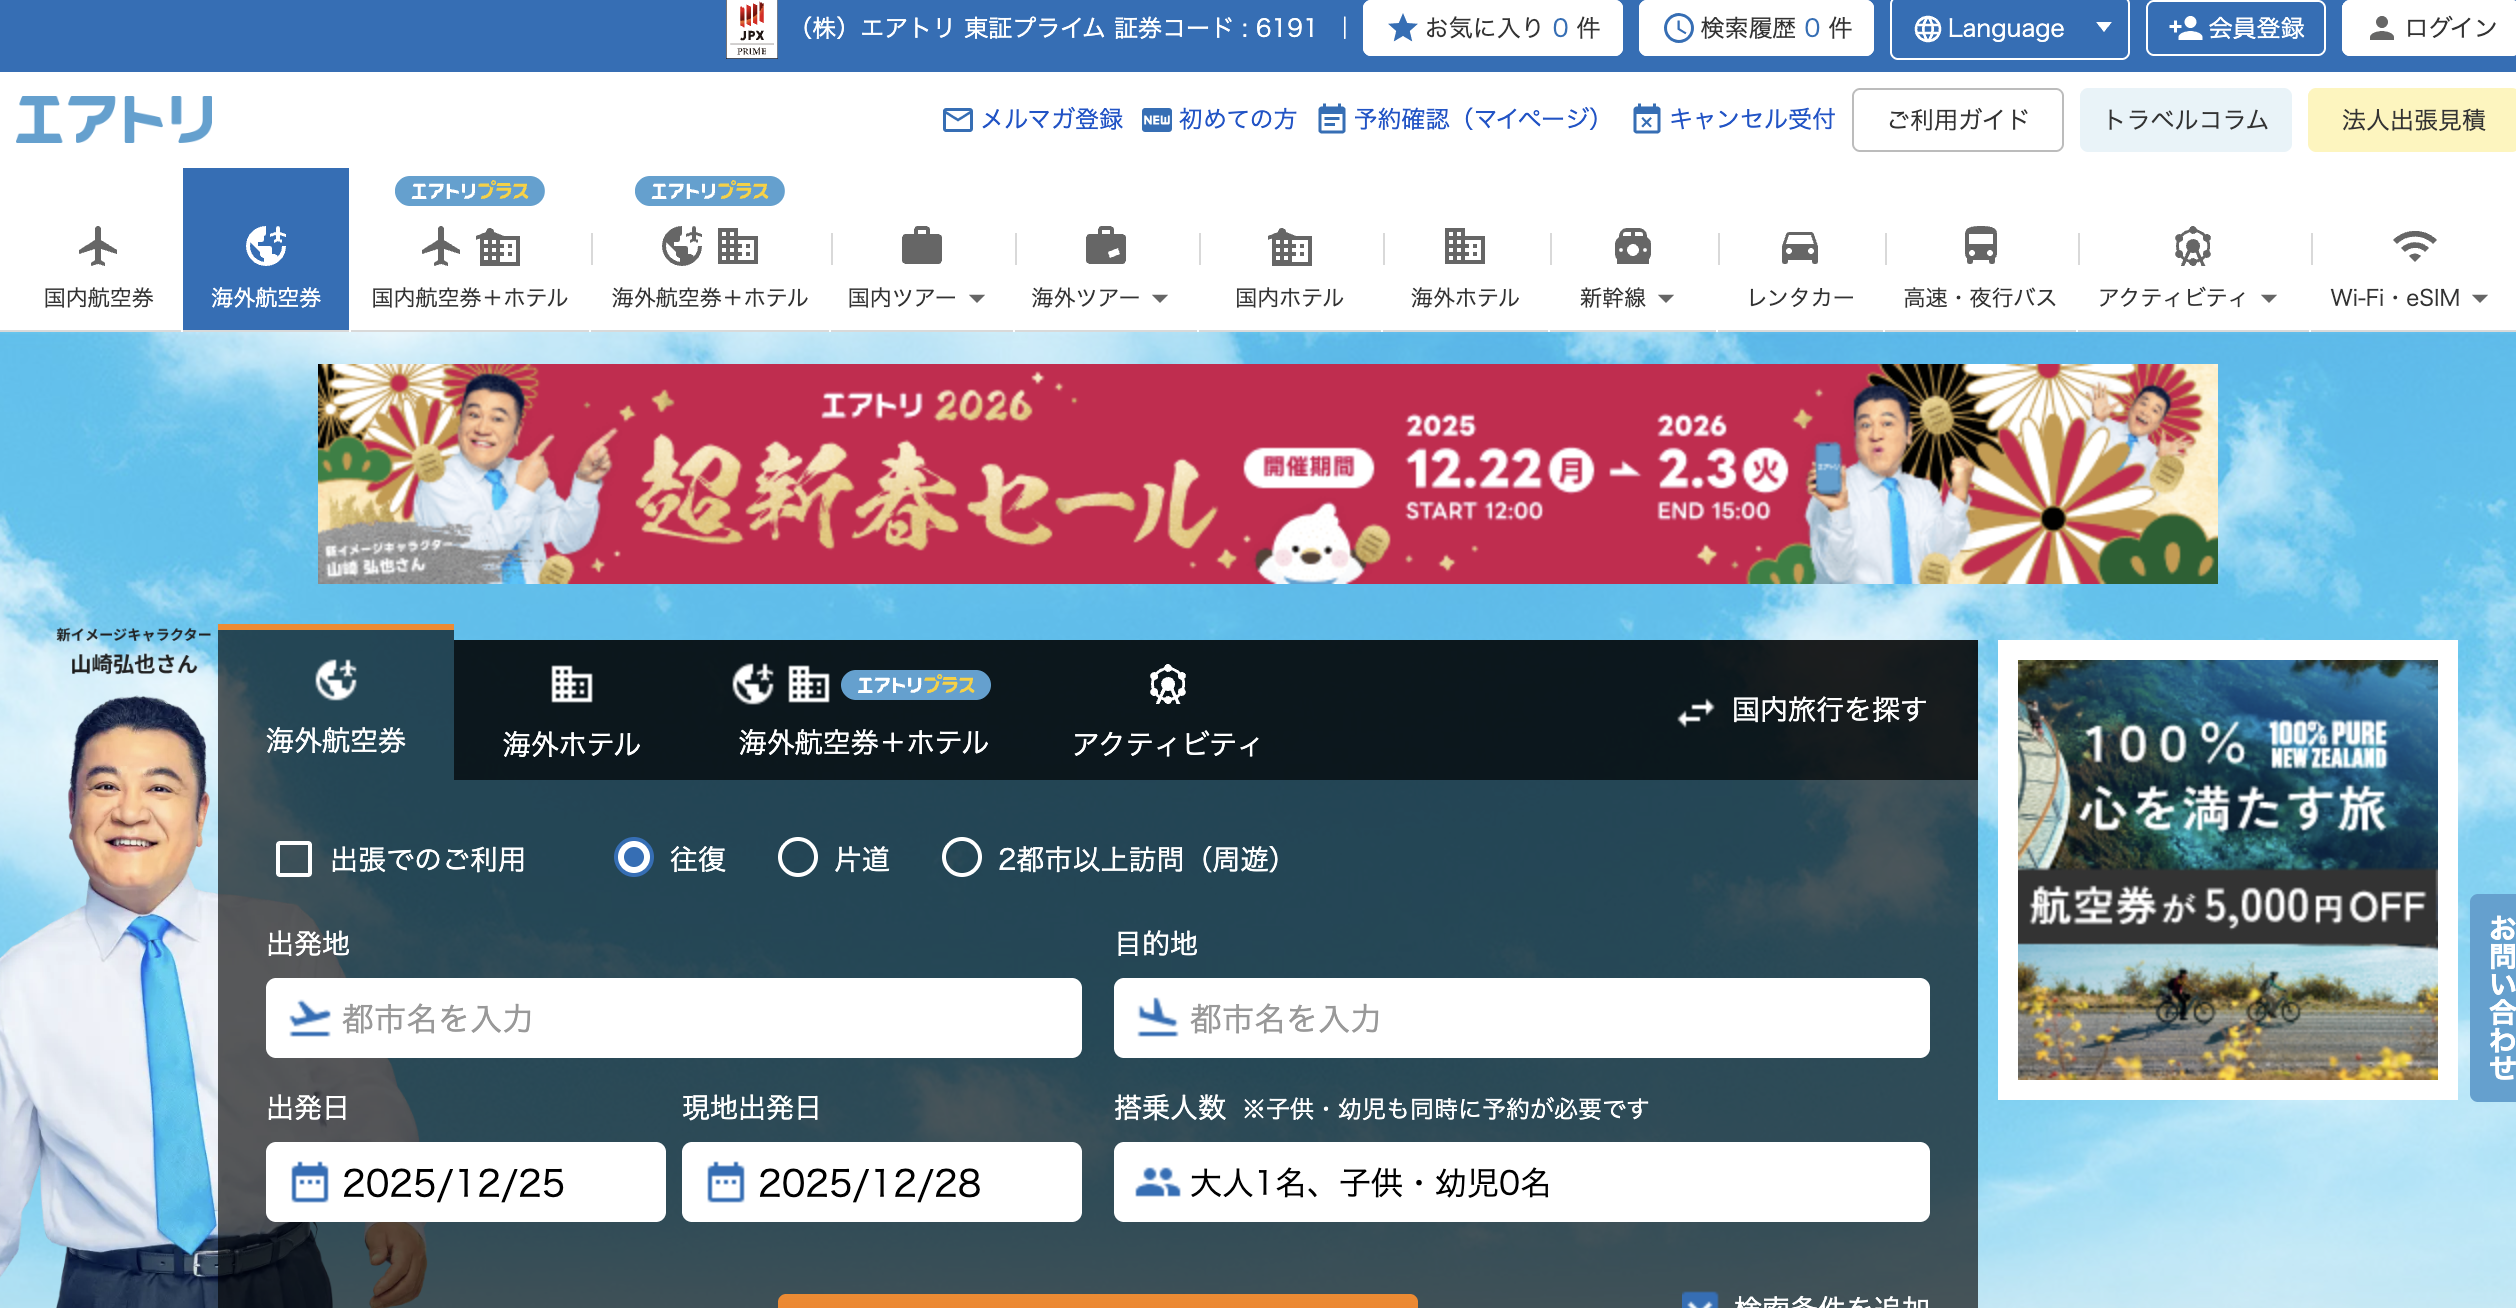Viewport: 2516px width, 1308px height.
Task: Open the Language dropdown
Action: click(2008, 29)
